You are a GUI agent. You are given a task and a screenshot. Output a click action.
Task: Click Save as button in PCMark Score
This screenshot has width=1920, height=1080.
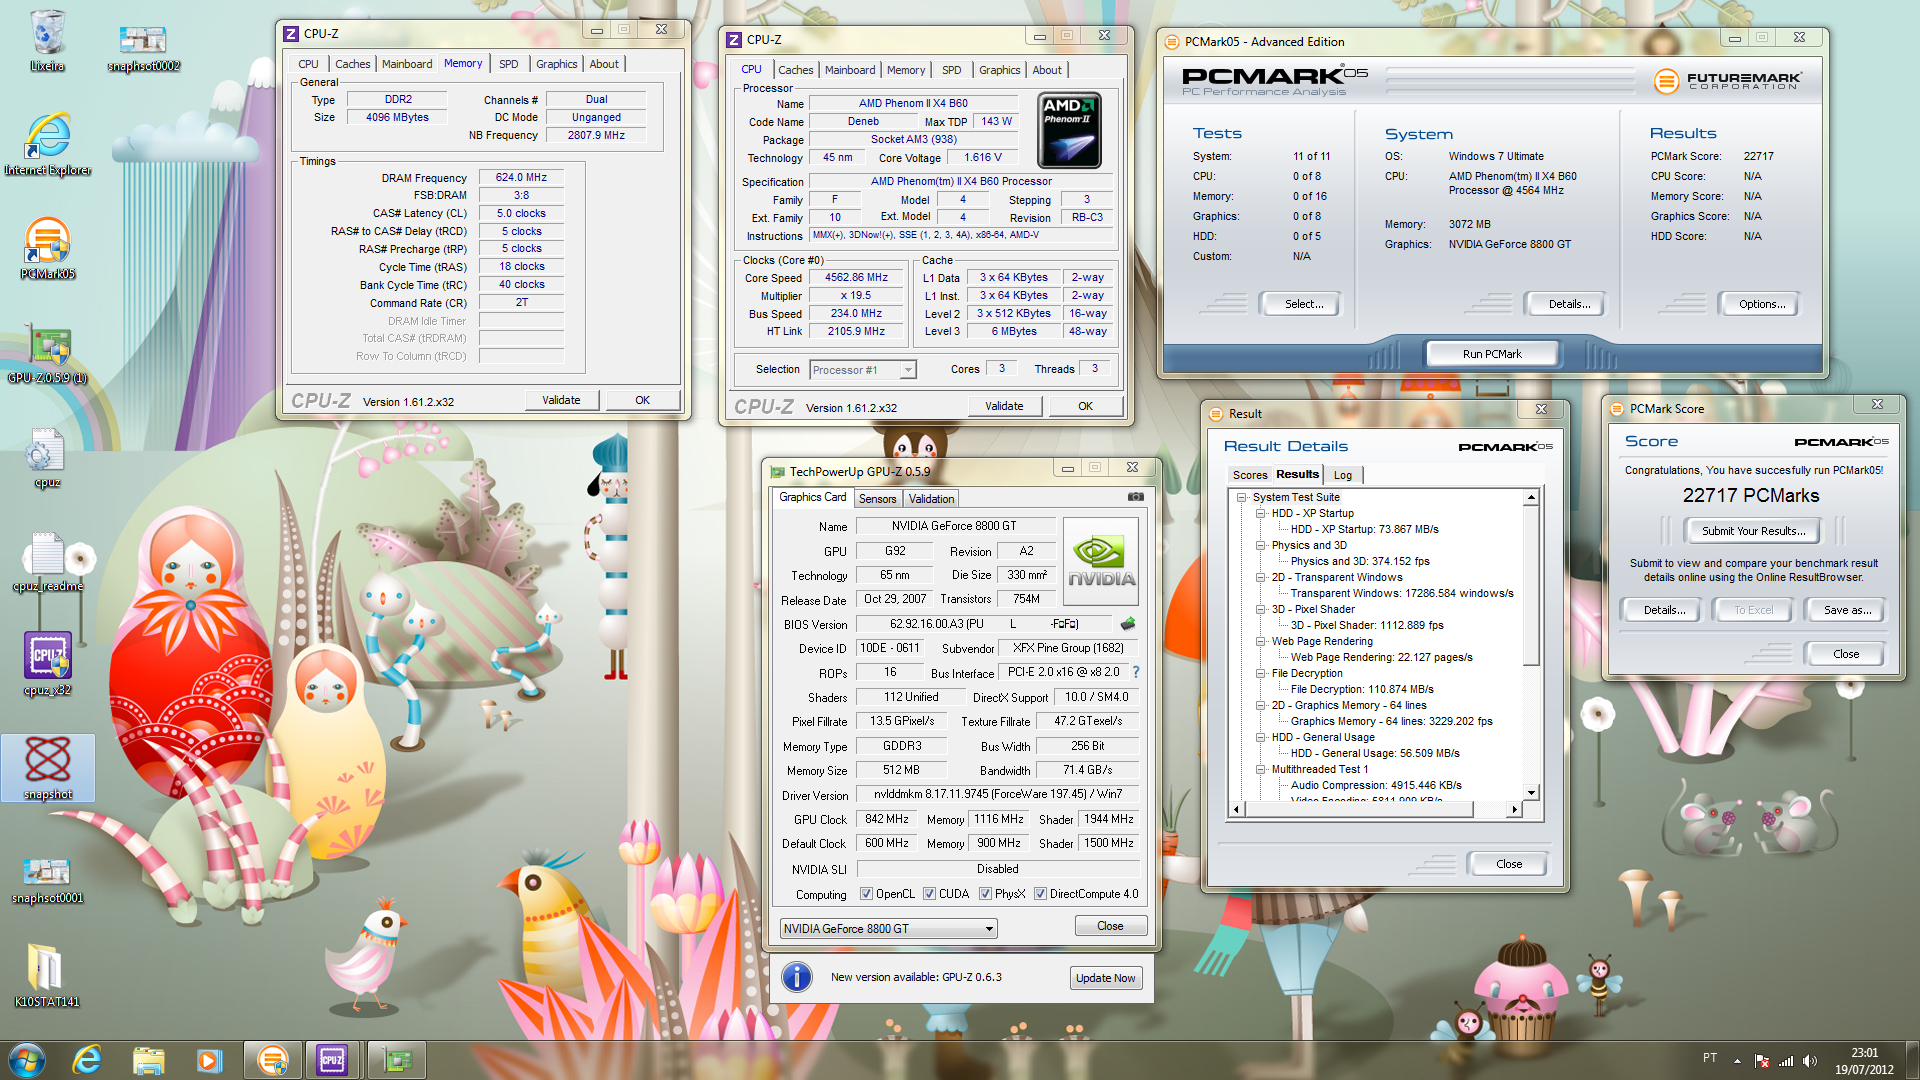[1847, 610]
